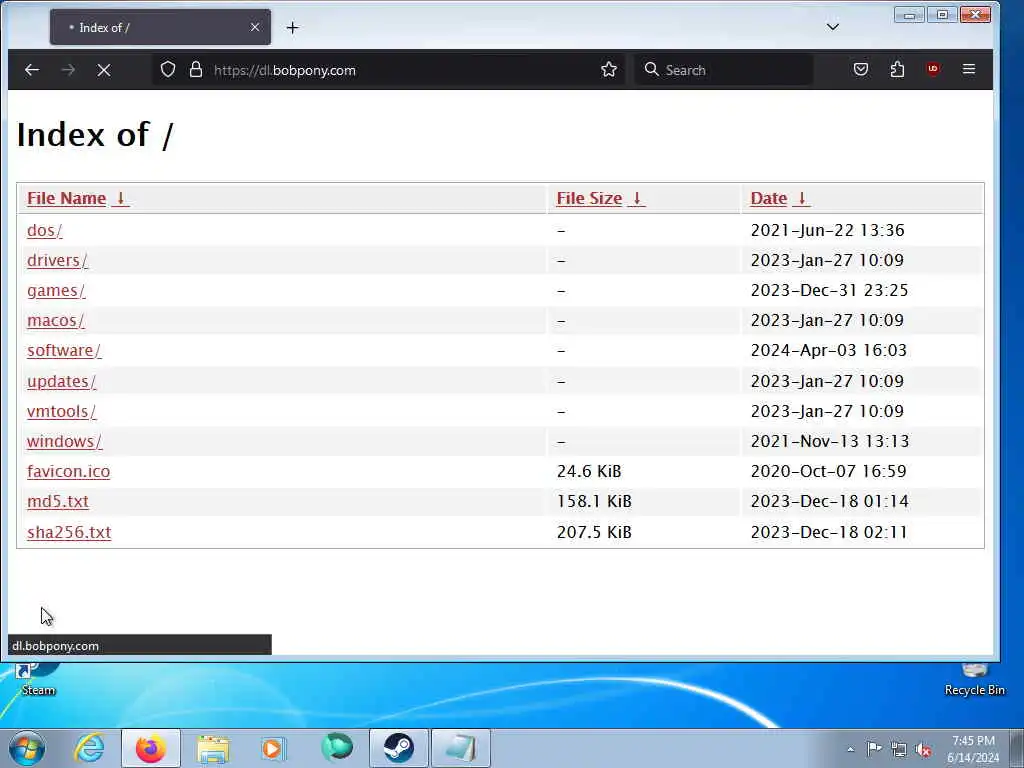1024x768 pixels.
Task: Open the Action Center flag icon
Action: (874, 749)
